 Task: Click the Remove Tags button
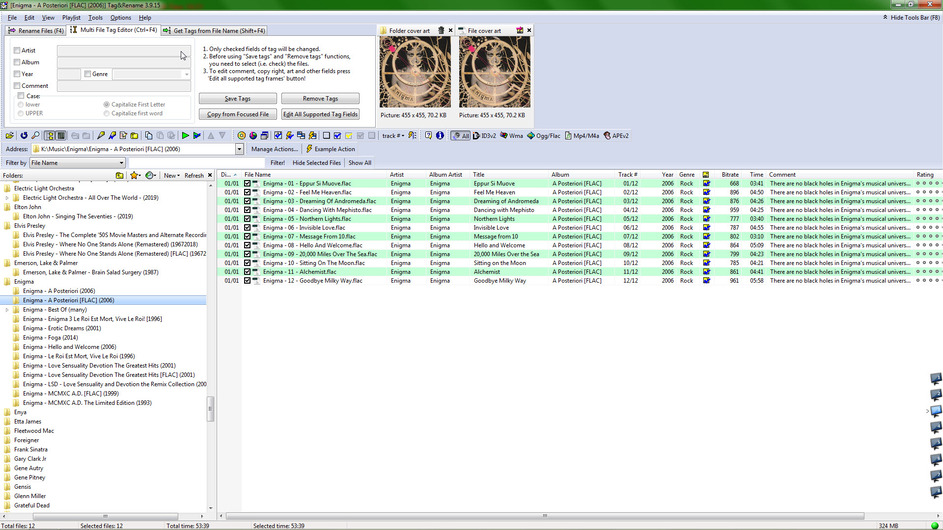(x=320, y=99)
